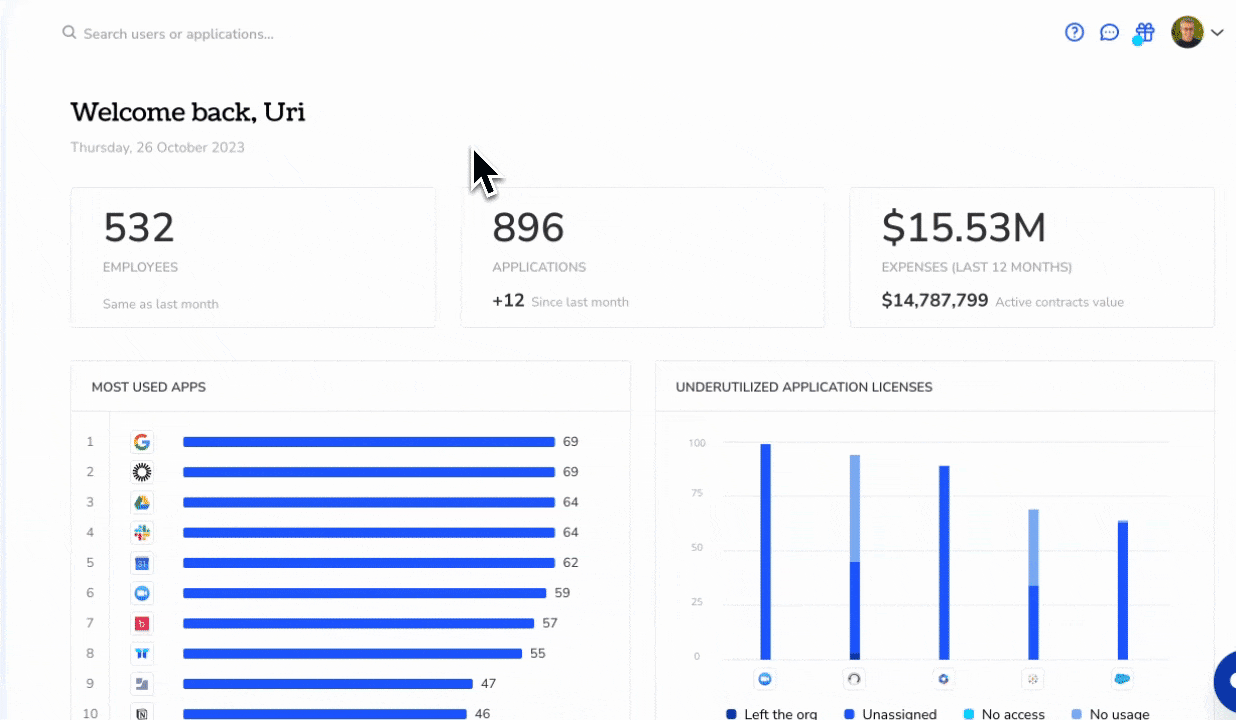Click the Most Used Apps panel title
The height and width of the screenshot is (720, 1236).
click(148, 387)
